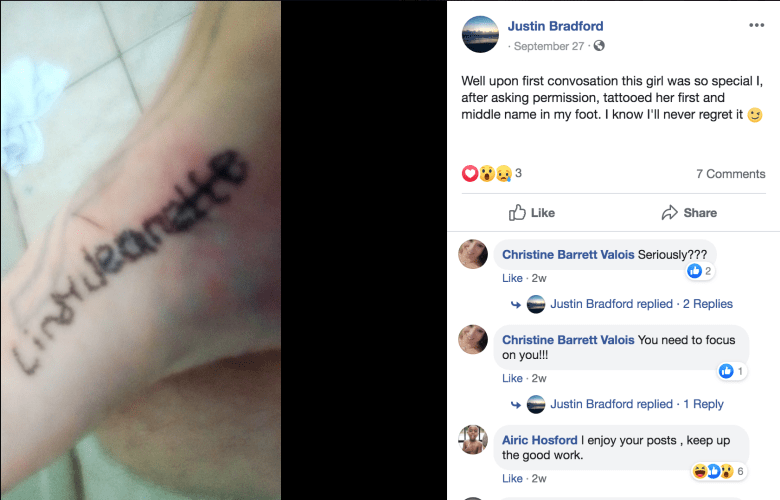Open Airic Hosford's name link
This screenshot has width=780, height=500.
[539, 440]
